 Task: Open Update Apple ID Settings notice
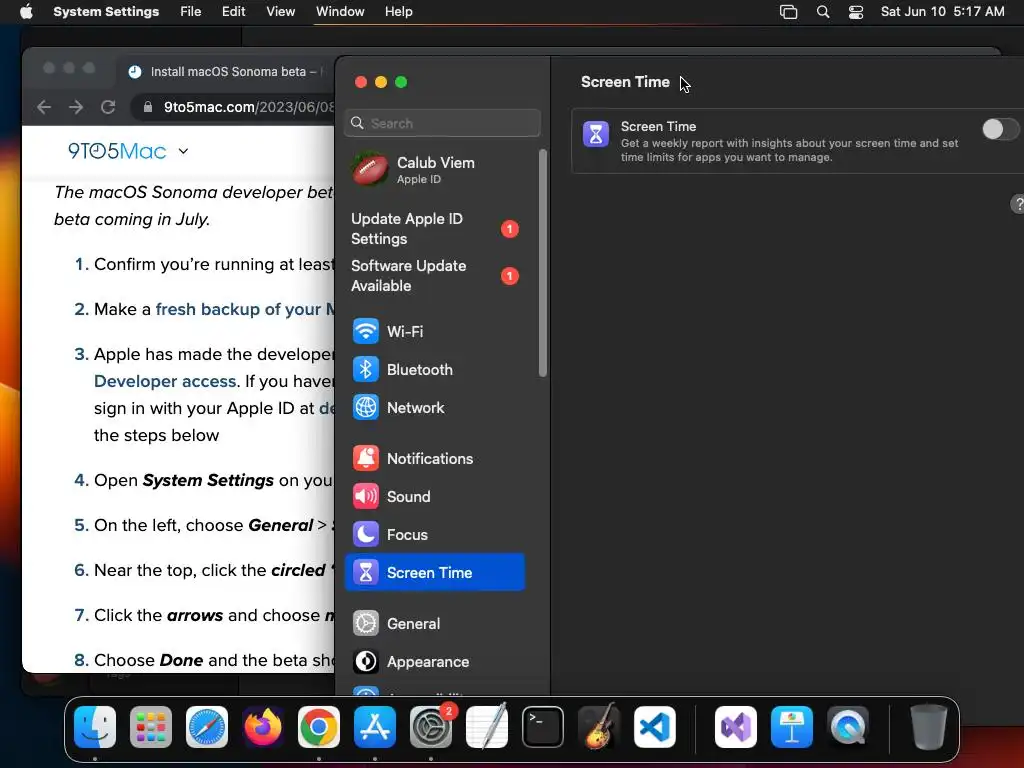tap(434, 229)
